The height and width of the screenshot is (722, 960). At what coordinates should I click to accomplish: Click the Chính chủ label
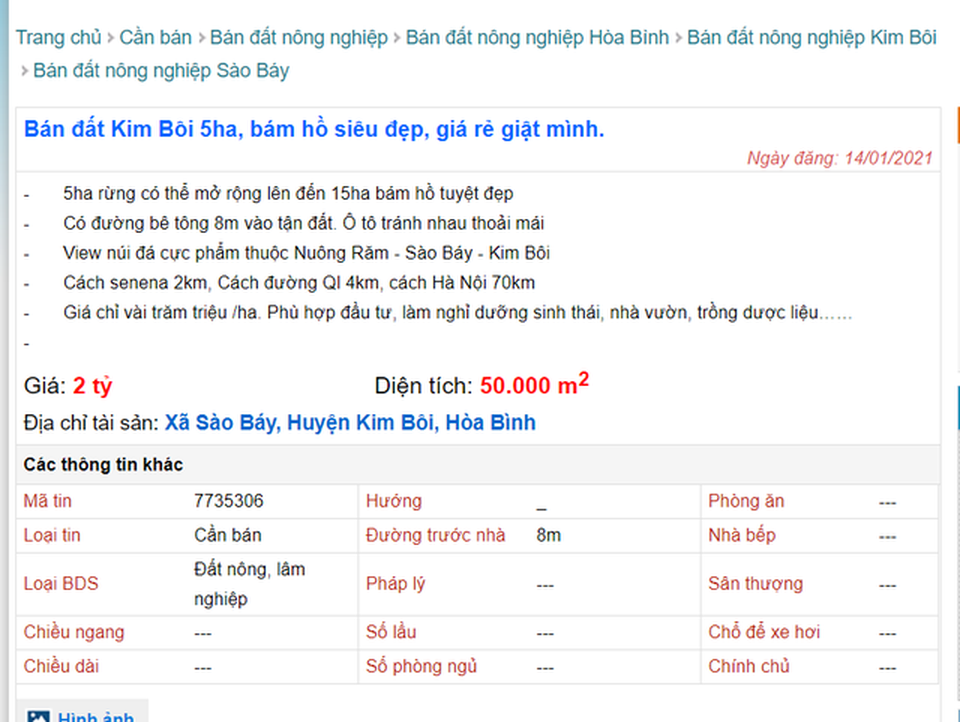(749, 666)
